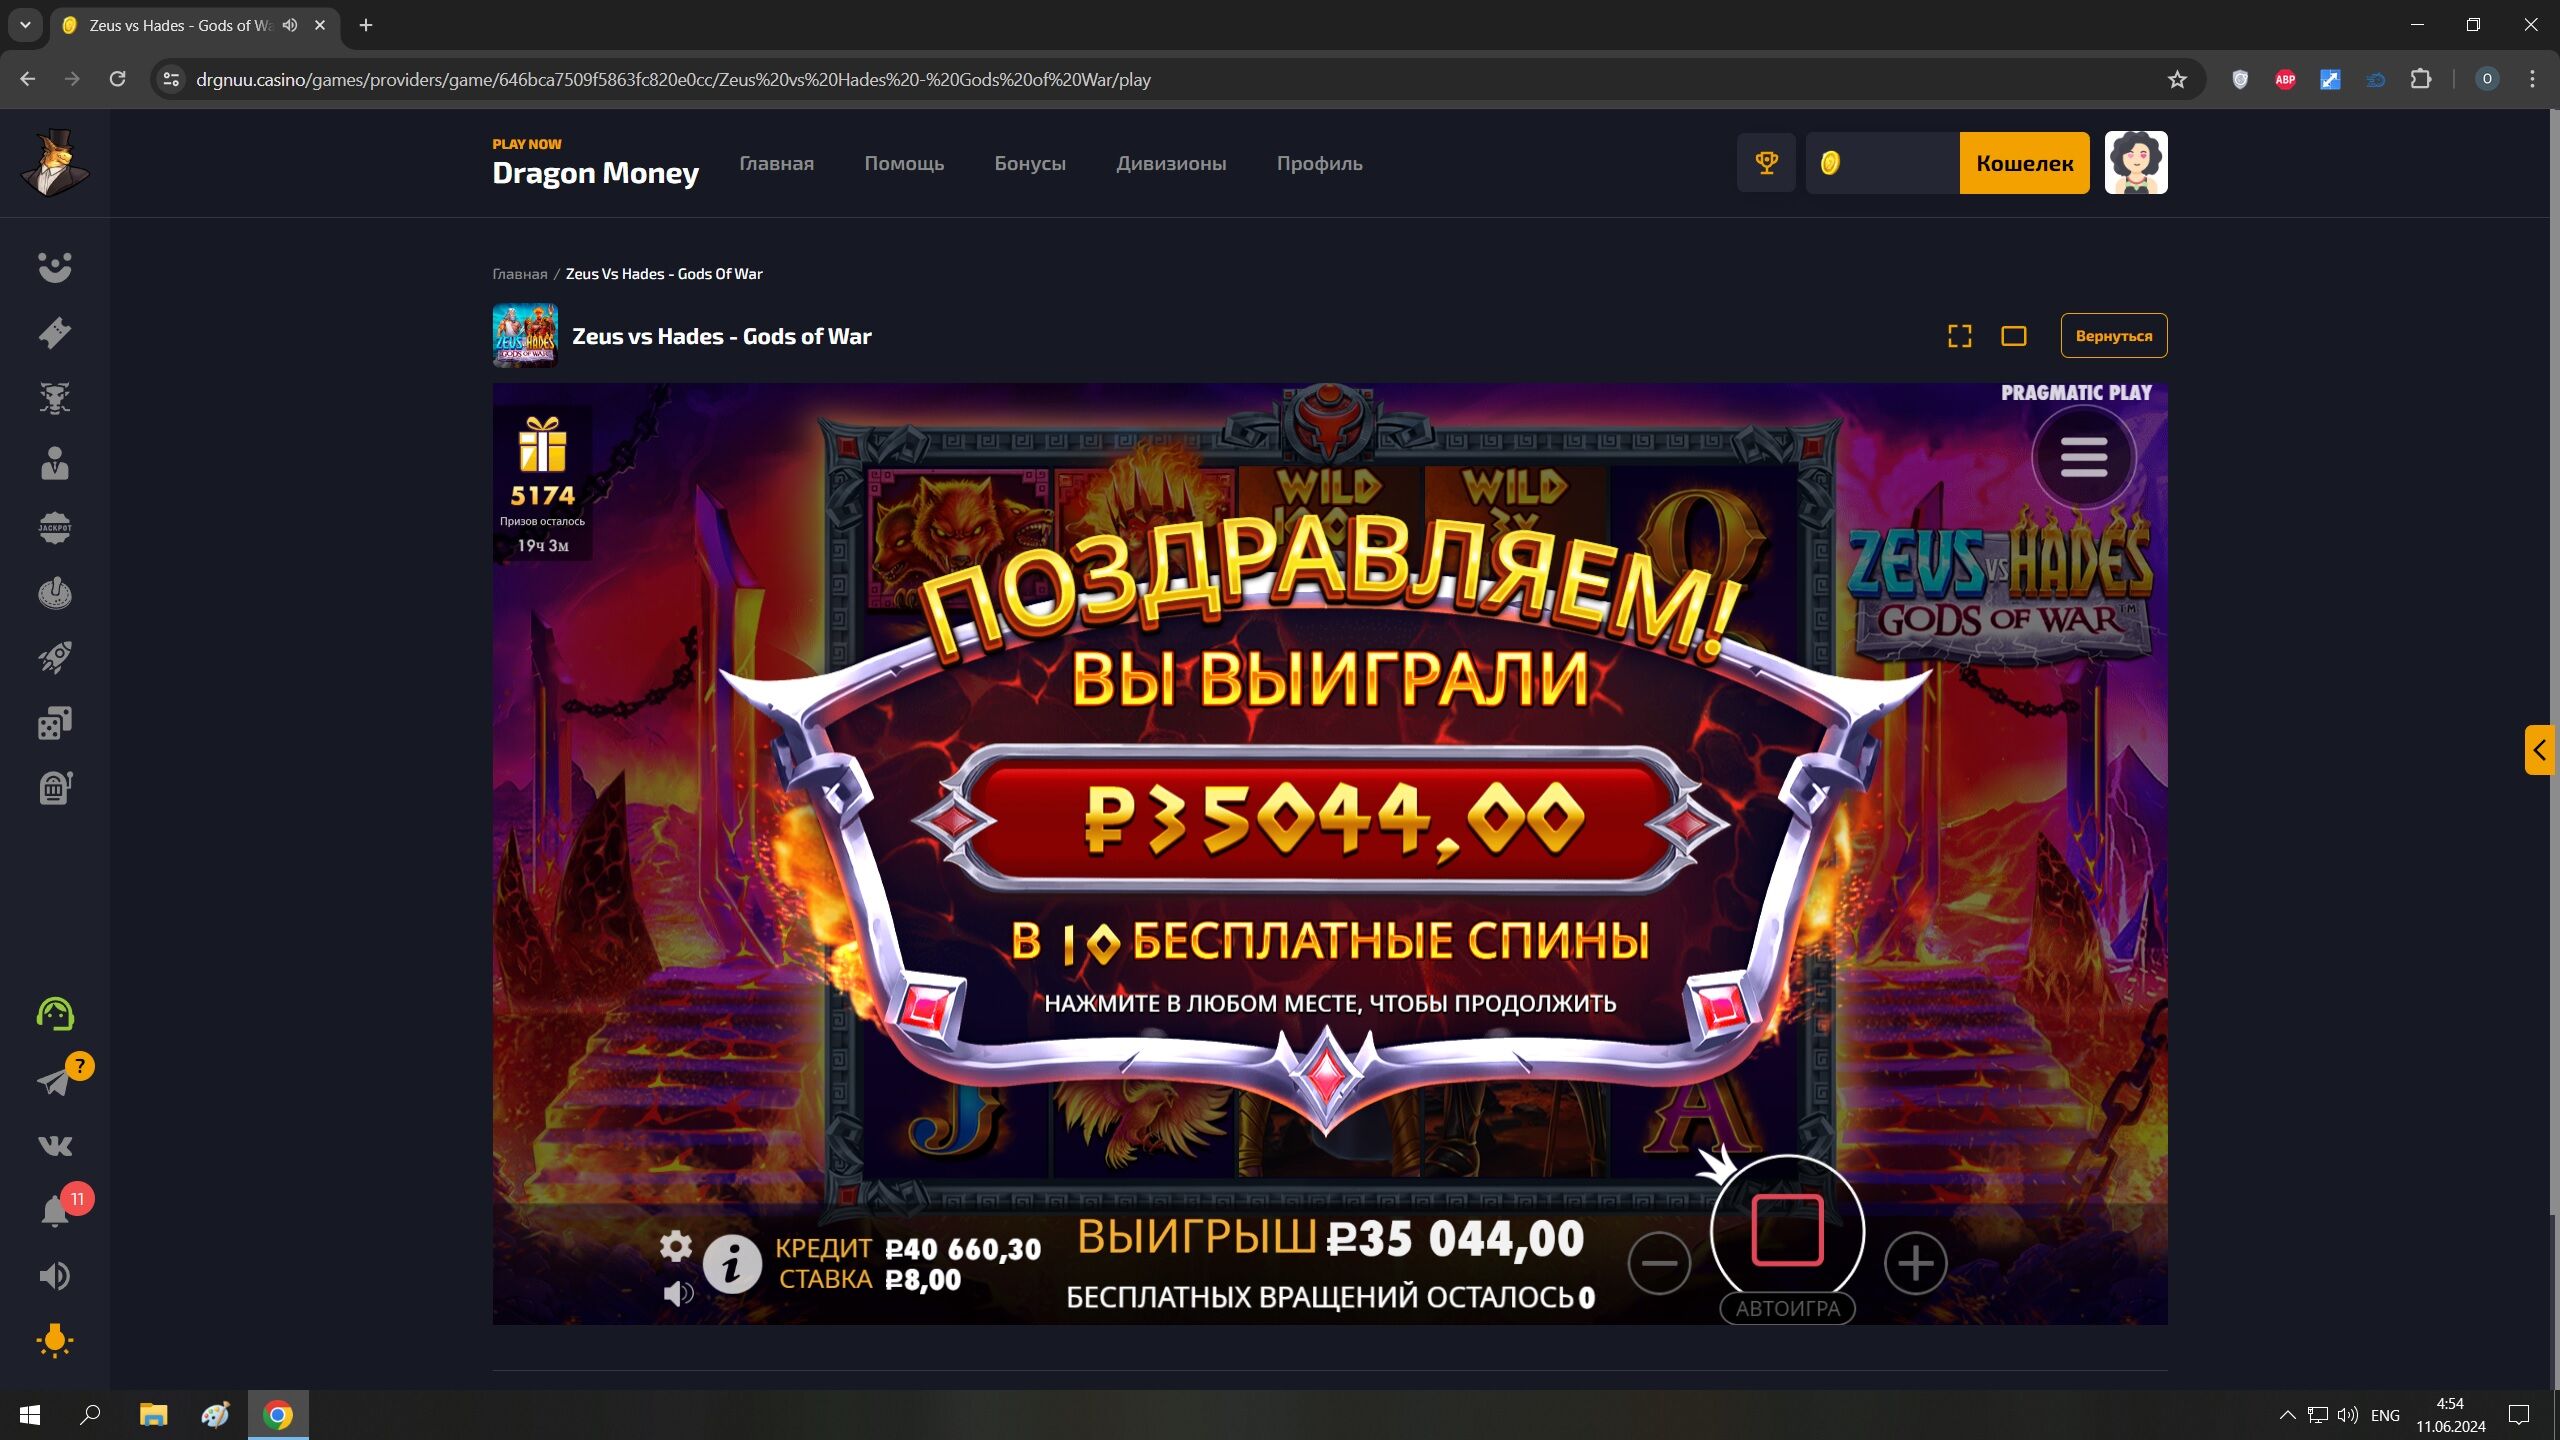The width and height of the screenshot is (2560, 1440).
Task: Decrease bet with minus button
Action: point(1659,1263)
